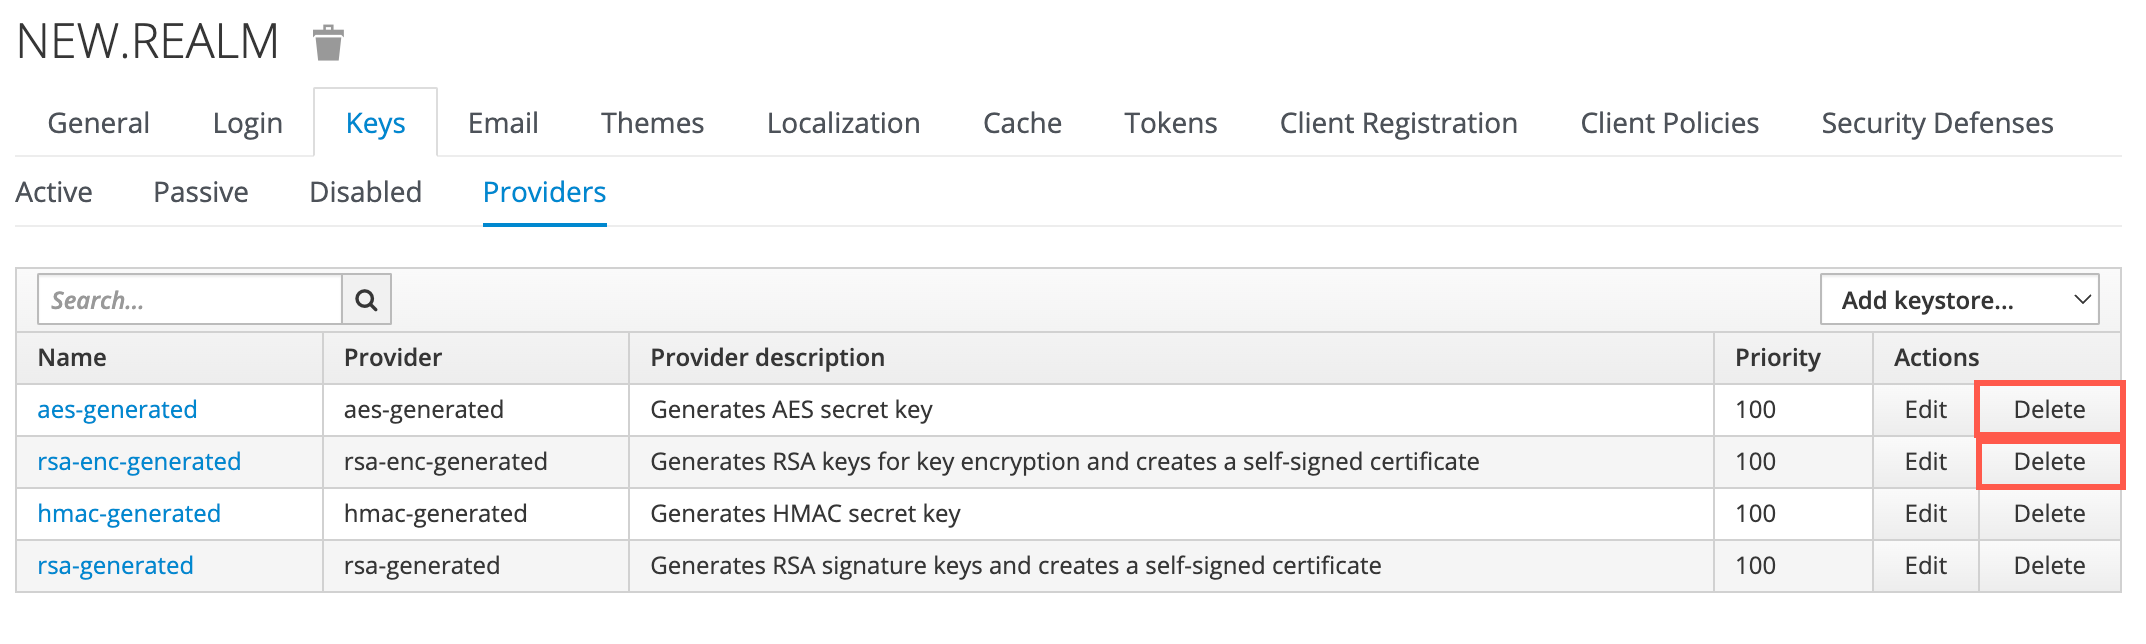Show the Passive keys sub-tab
The height and width of the screenshot is (644, 2146).
point(201,192)
